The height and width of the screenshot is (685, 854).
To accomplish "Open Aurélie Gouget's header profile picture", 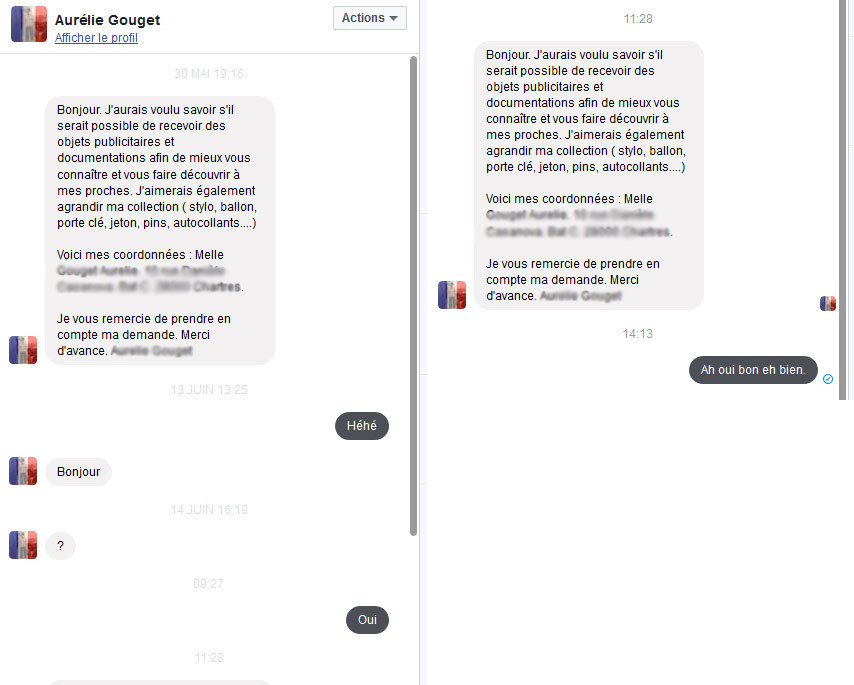I will (x=29, y=24).
